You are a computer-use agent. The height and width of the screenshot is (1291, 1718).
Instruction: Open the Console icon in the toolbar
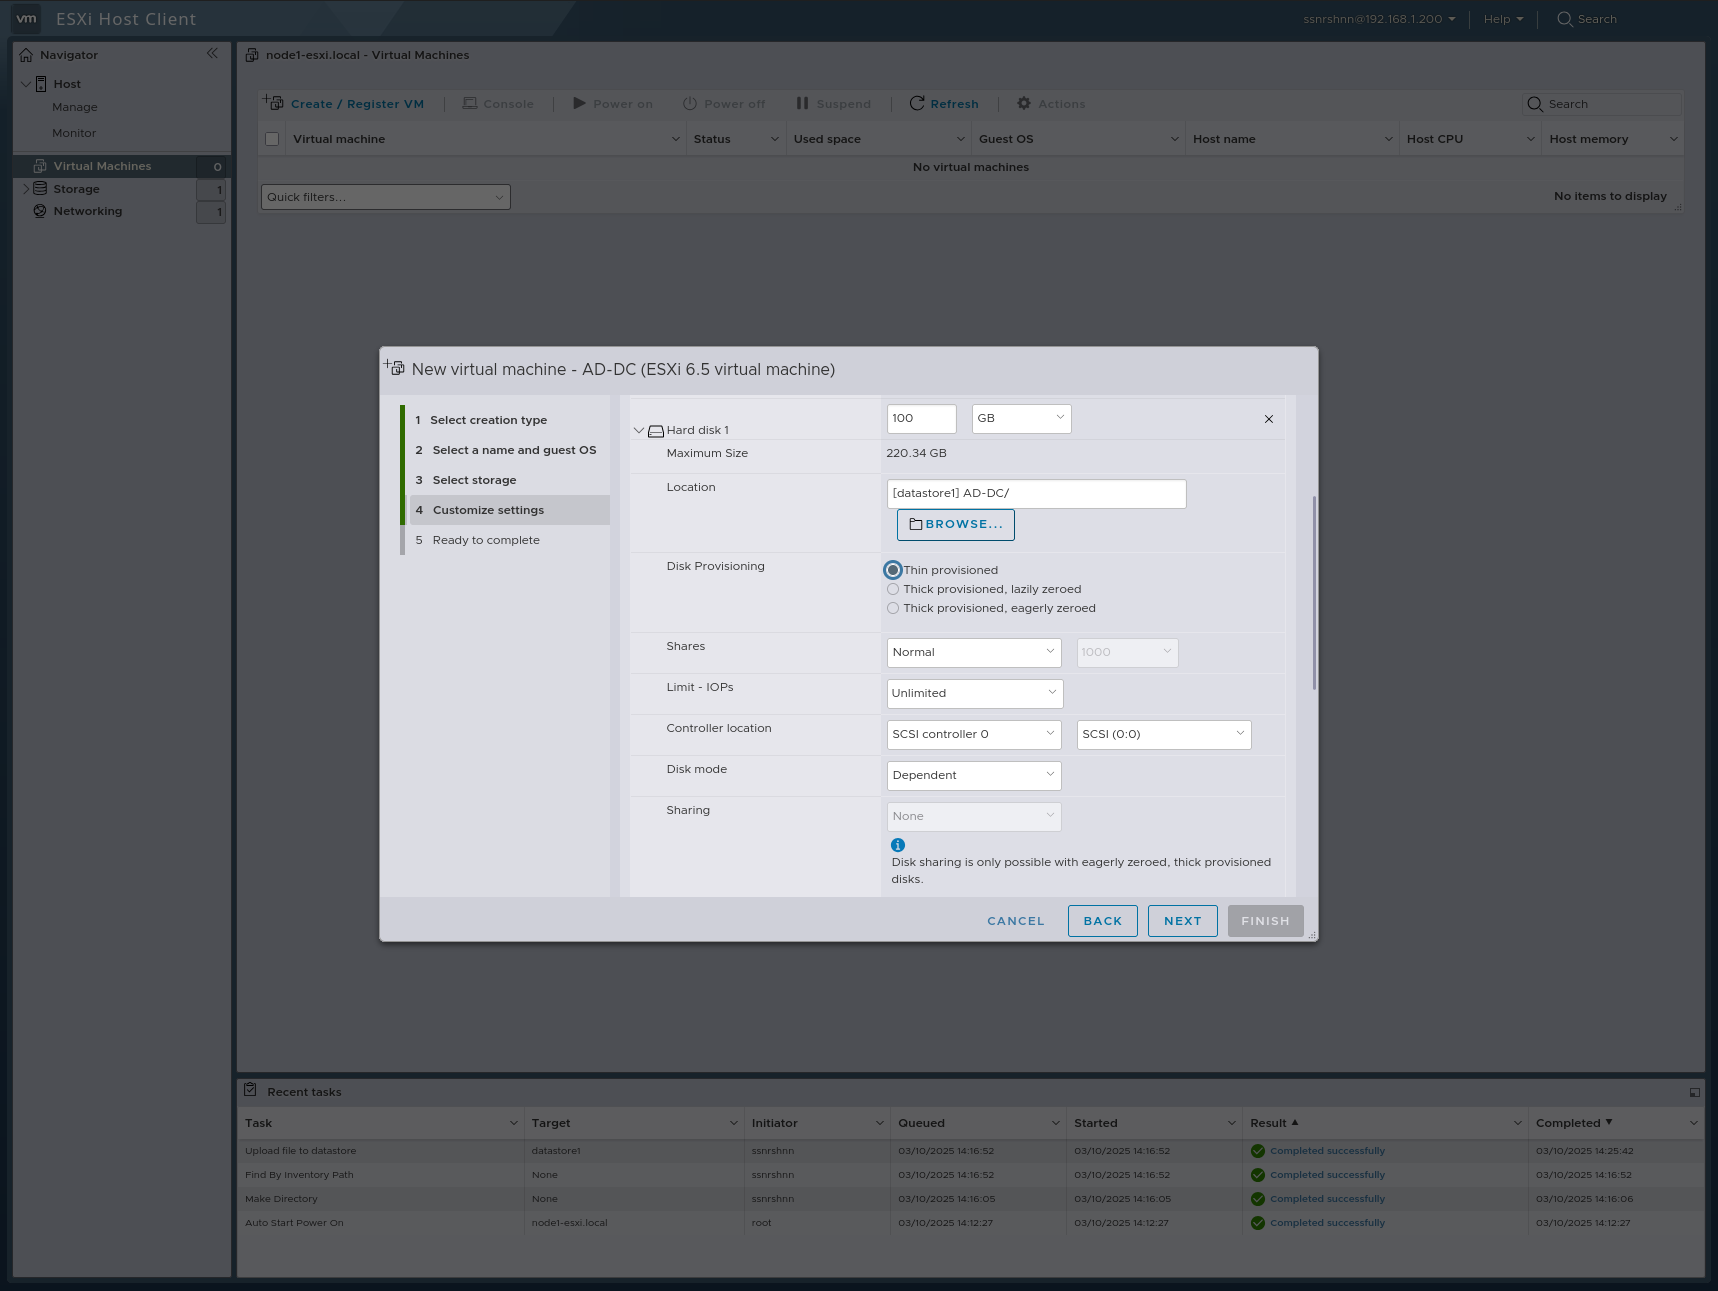(469, 103)
